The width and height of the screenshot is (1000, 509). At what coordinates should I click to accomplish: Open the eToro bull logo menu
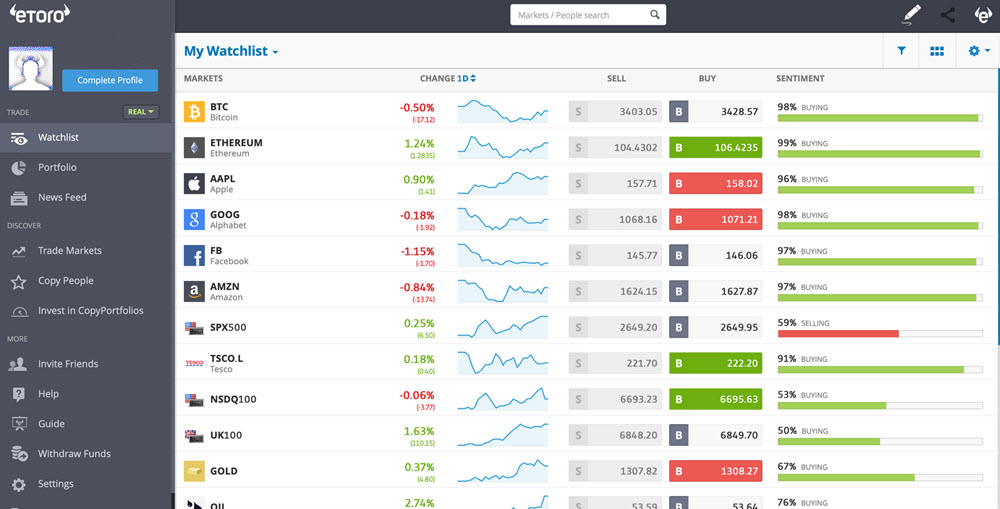(983, 15)
